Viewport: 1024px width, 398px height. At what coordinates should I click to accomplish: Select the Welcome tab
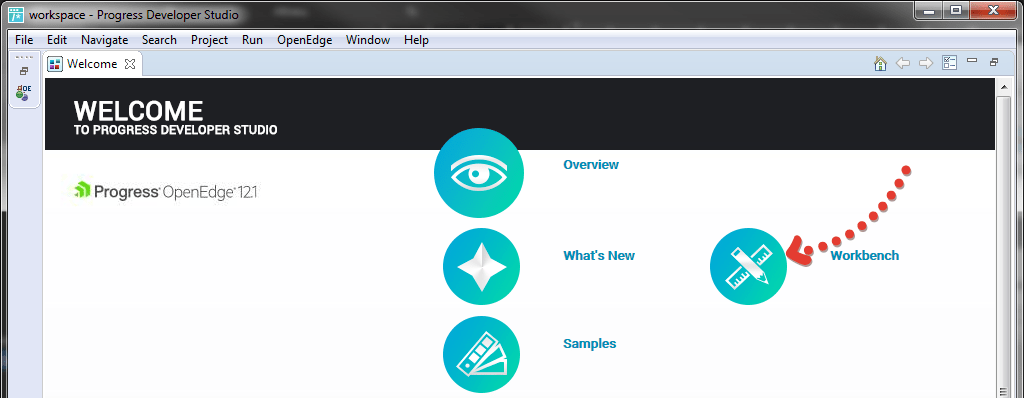(93, 64)
